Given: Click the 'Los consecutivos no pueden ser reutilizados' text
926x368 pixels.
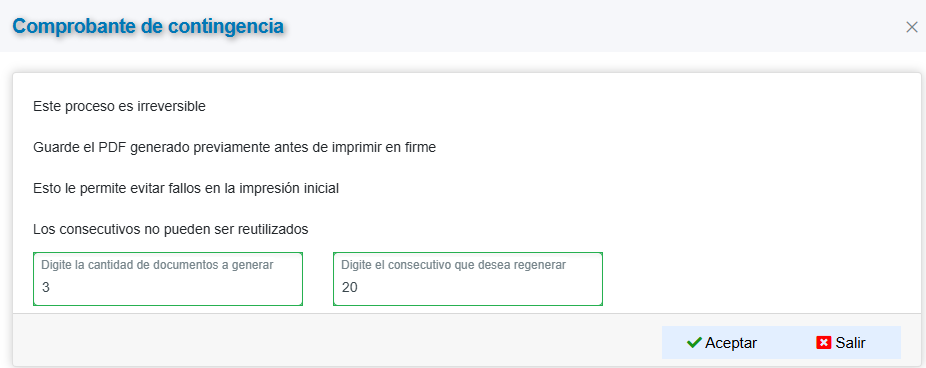Looking at the screenshot, I should 171,229.
